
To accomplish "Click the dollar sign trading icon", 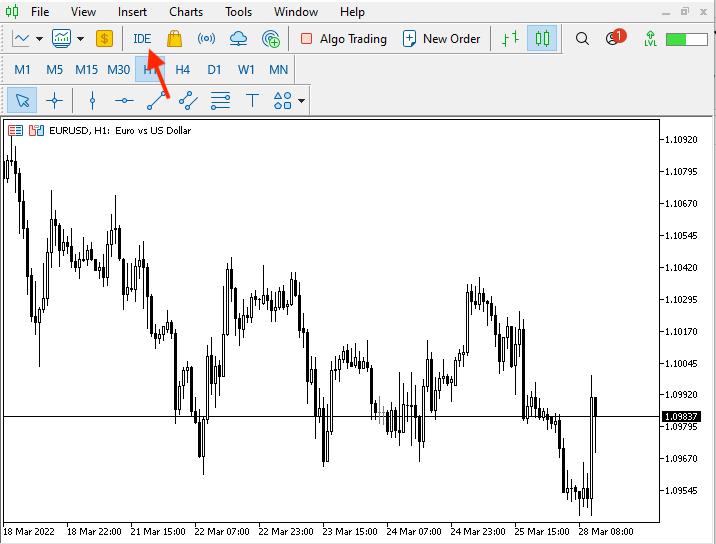I will (x=104, y=39).
